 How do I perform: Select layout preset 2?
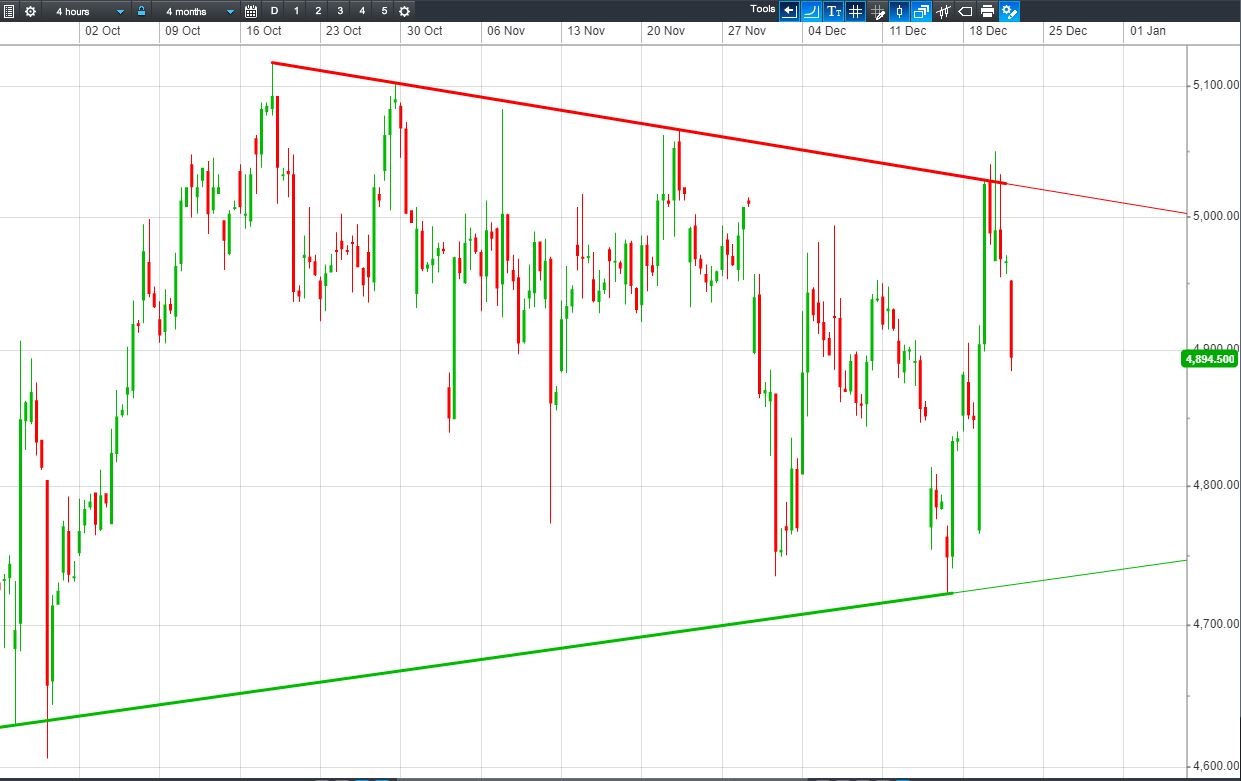(x=318, y=11)
